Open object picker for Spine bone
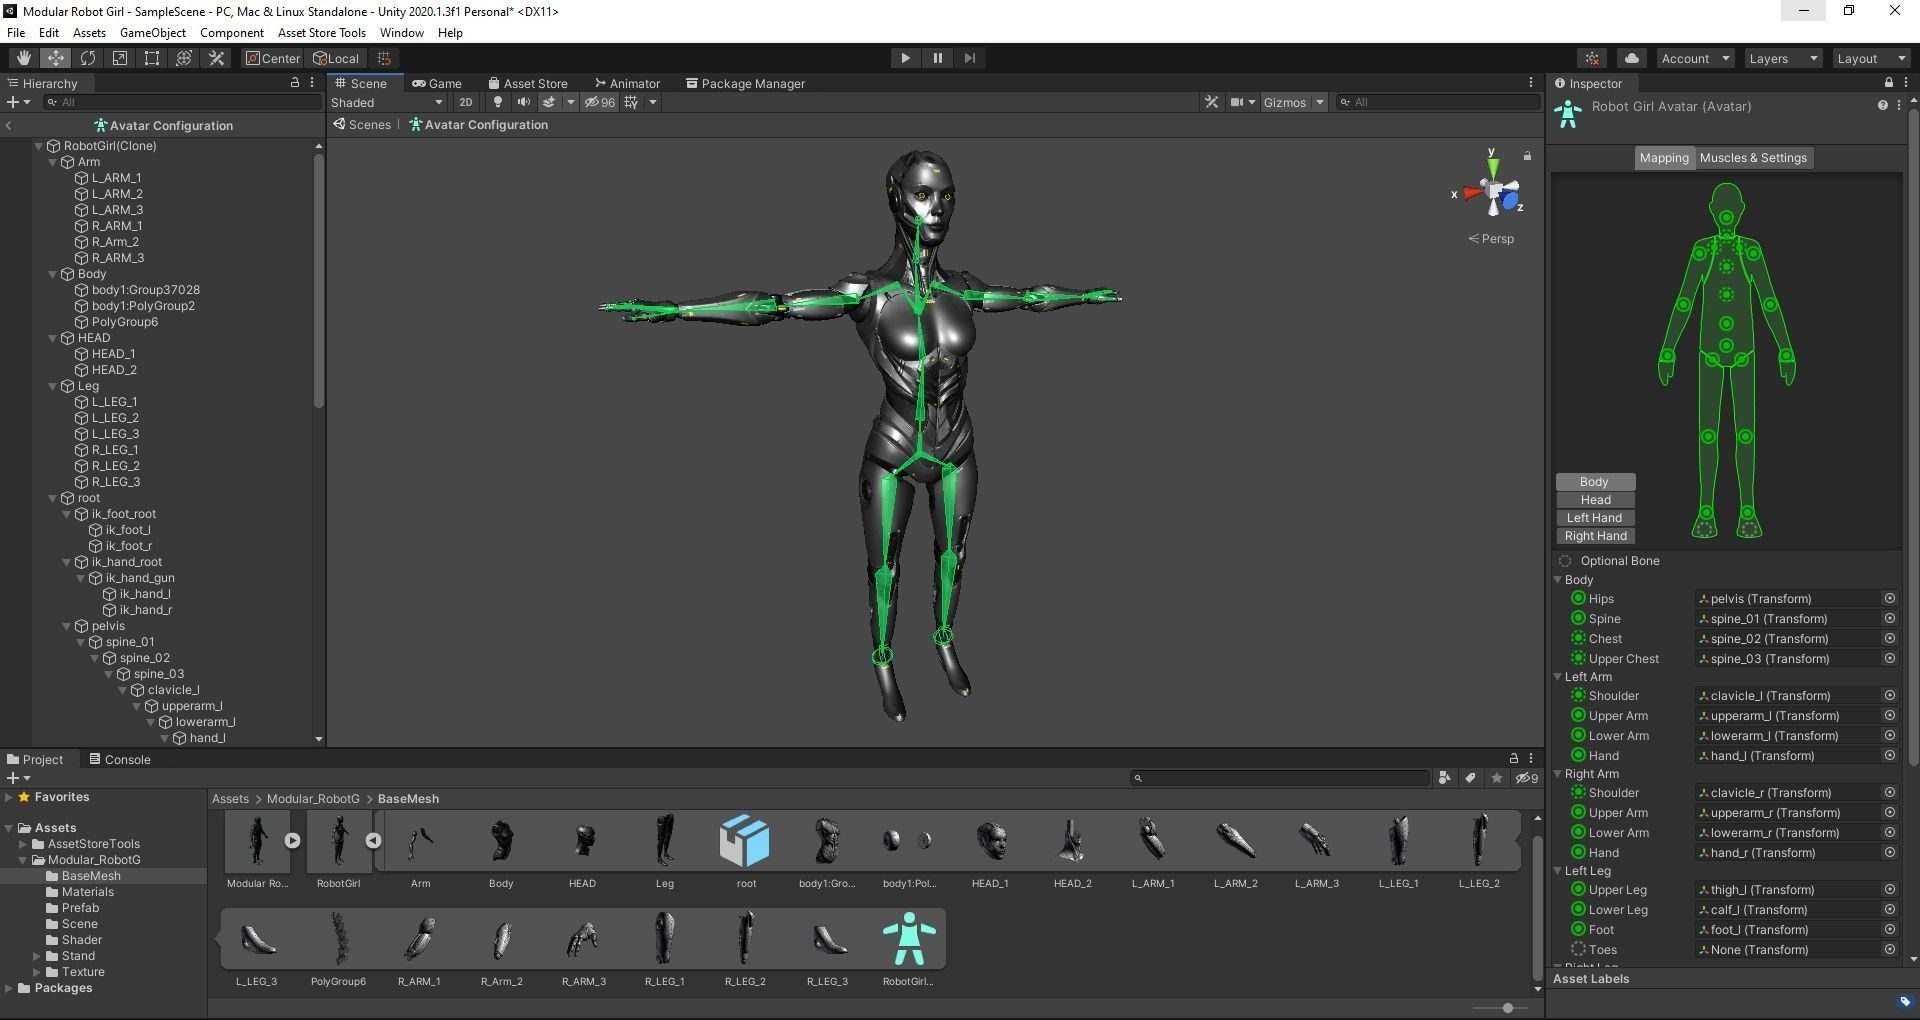The image size is (1920, 1020). (1890, 619)
